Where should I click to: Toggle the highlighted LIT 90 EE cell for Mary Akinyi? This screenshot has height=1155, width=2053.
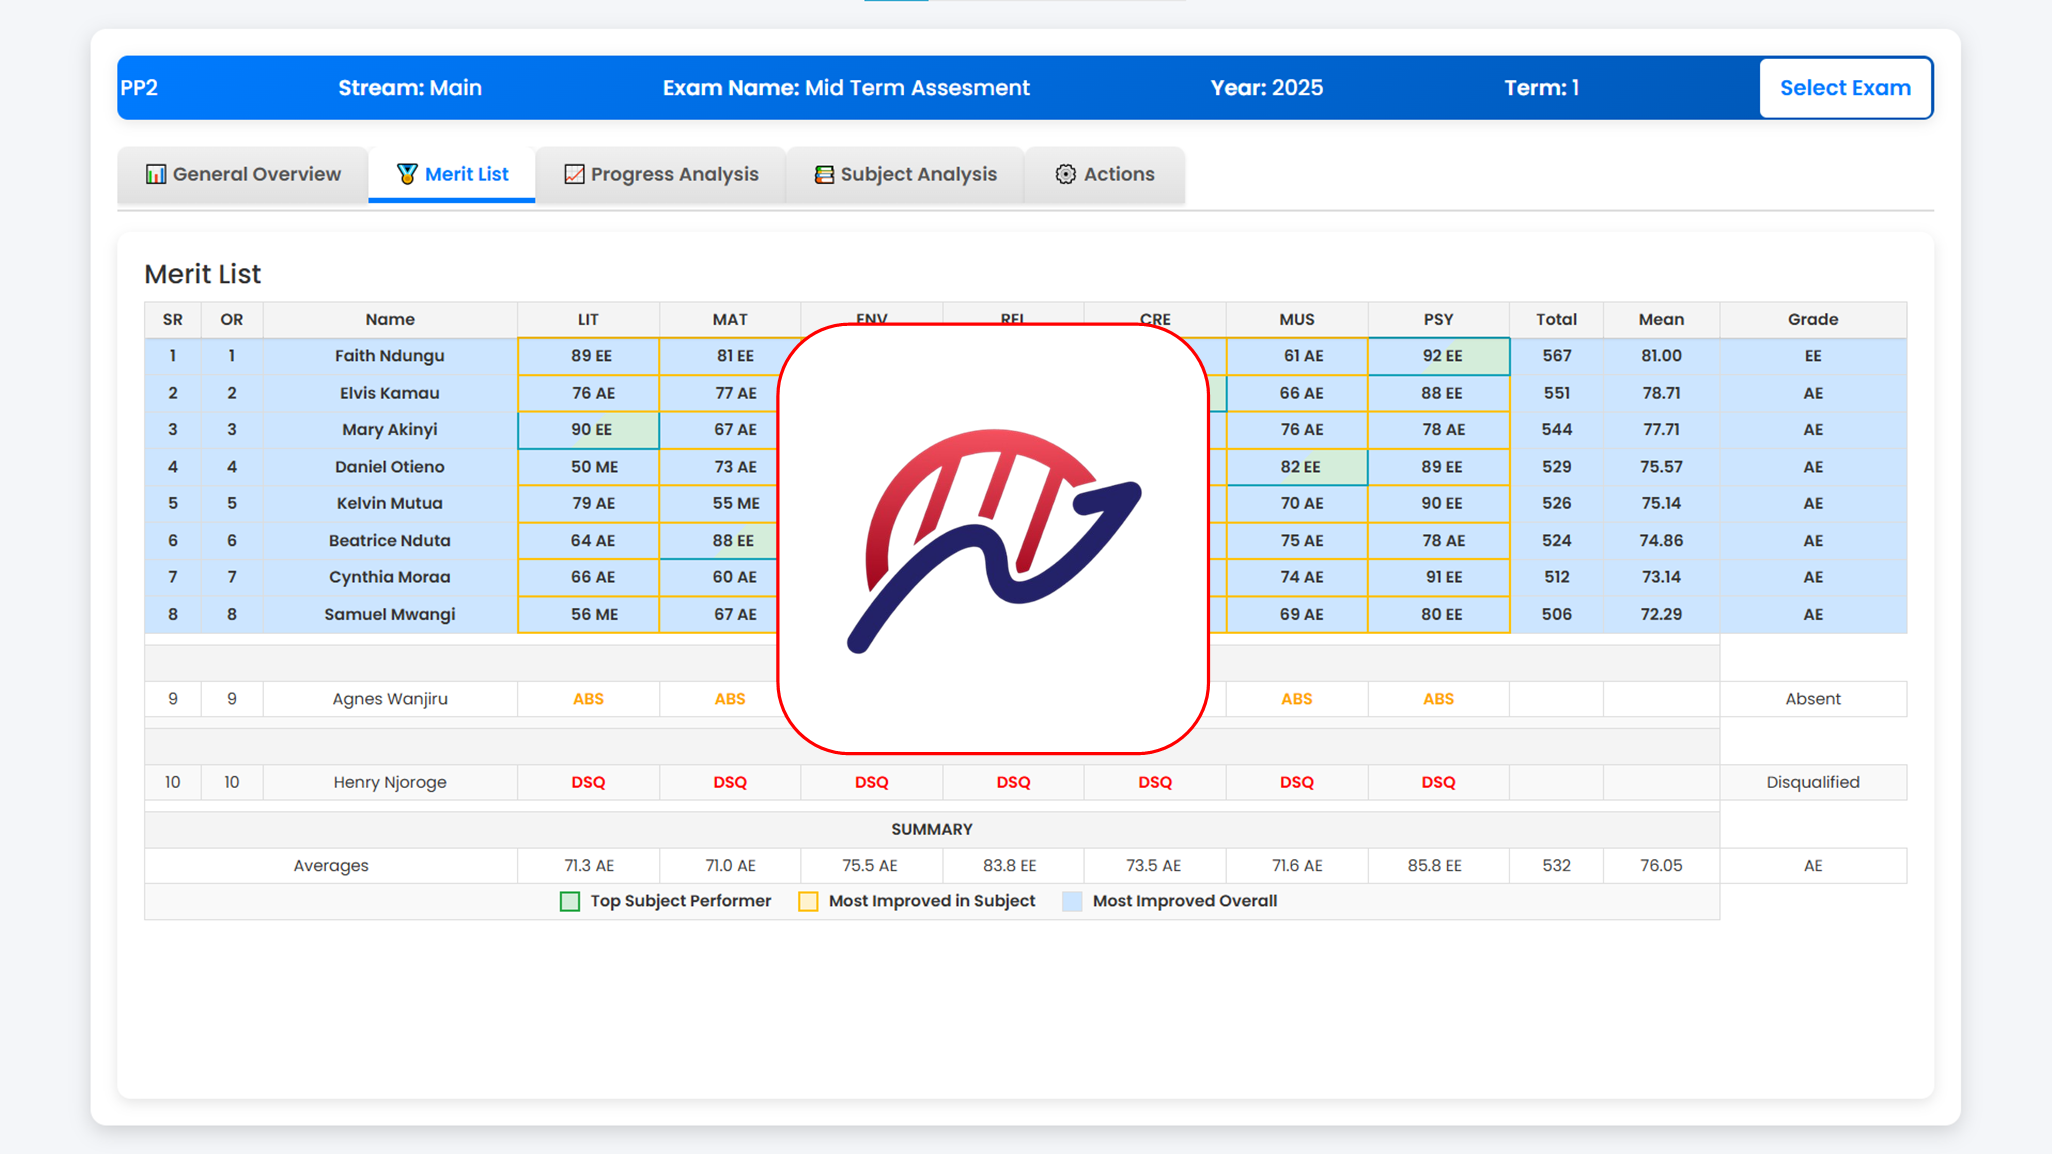[x=588, y=429]
